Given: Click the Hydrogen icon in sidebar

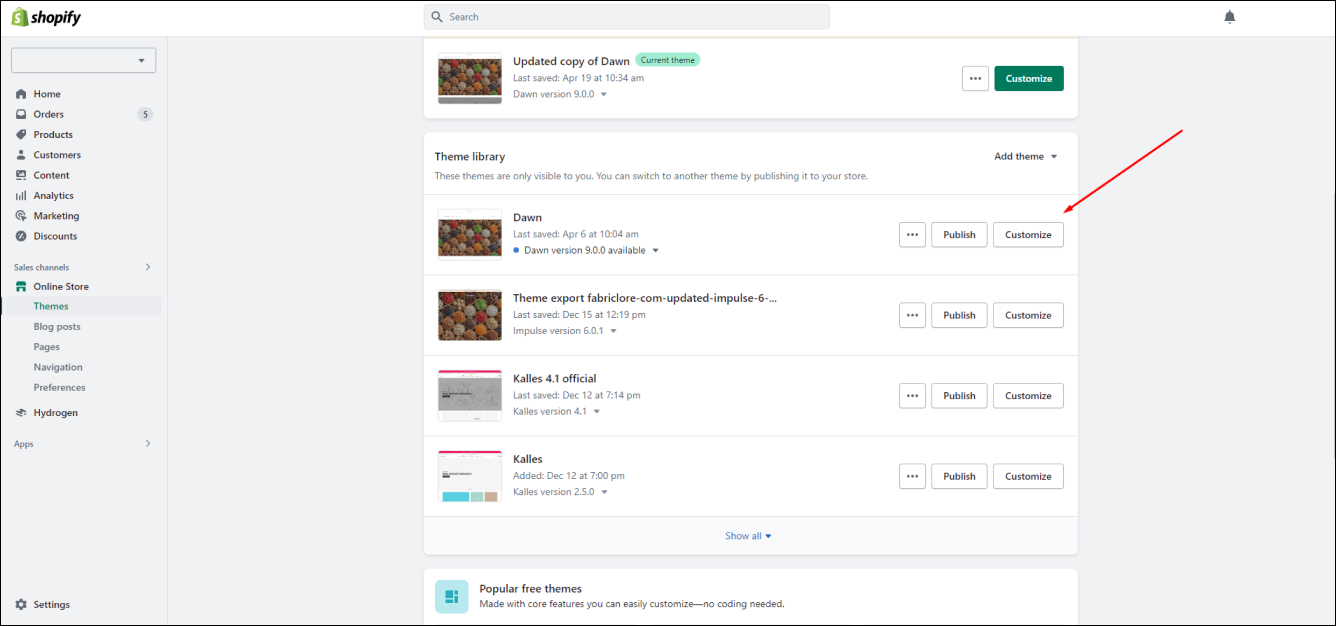Looking at the screenshot, I should pyautogui.click(x=22, y=413).
